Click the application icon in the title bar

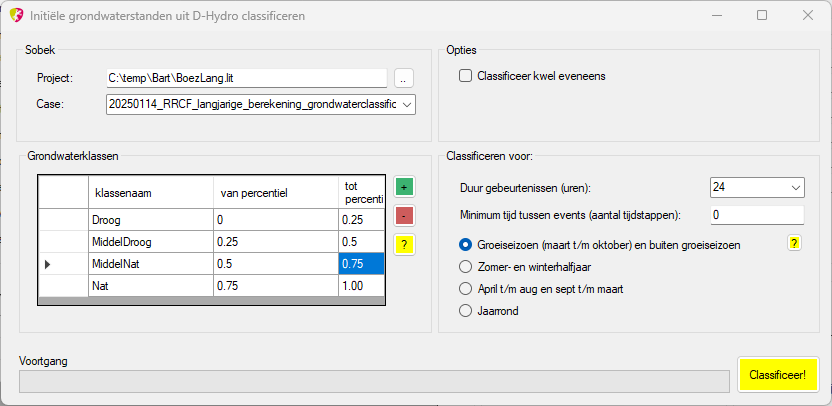[16, 15]
